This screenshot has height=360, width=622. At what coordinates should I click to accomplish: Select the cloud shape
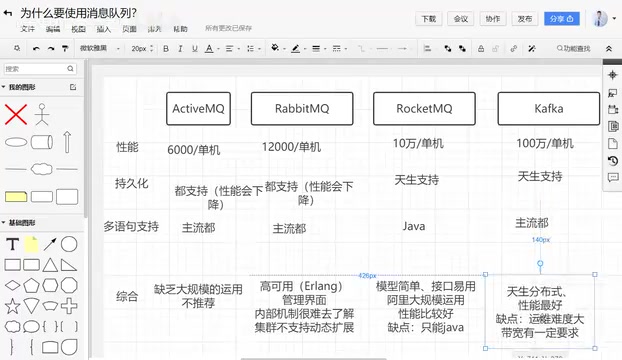tap(42, 169)
